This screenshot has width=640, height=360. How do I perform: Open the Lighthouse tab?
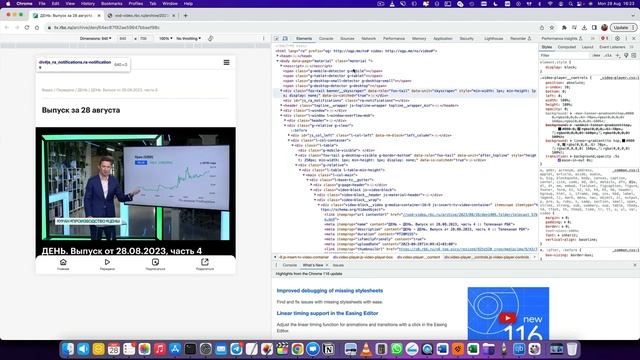click(493, 38)
